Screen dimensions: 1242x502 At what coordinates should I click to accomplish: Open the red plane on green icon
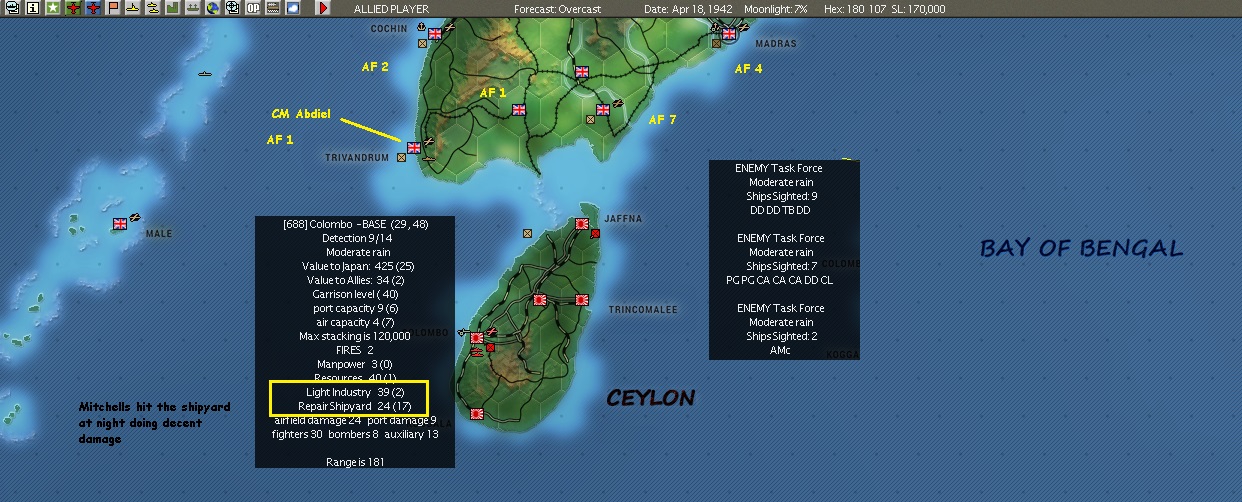pyautogui.click(x=73, y=8)
